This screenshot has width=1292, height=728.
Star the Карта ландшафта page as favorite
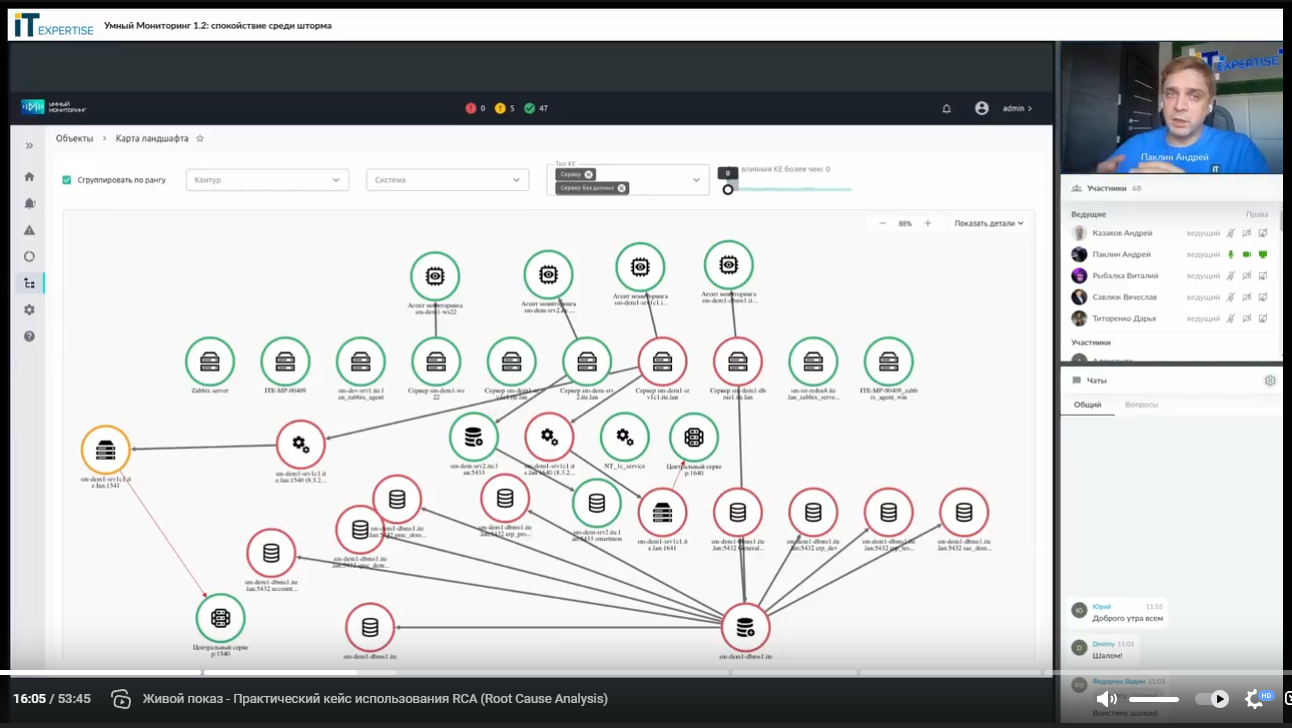pyautogui.click(x=200, y=139)
